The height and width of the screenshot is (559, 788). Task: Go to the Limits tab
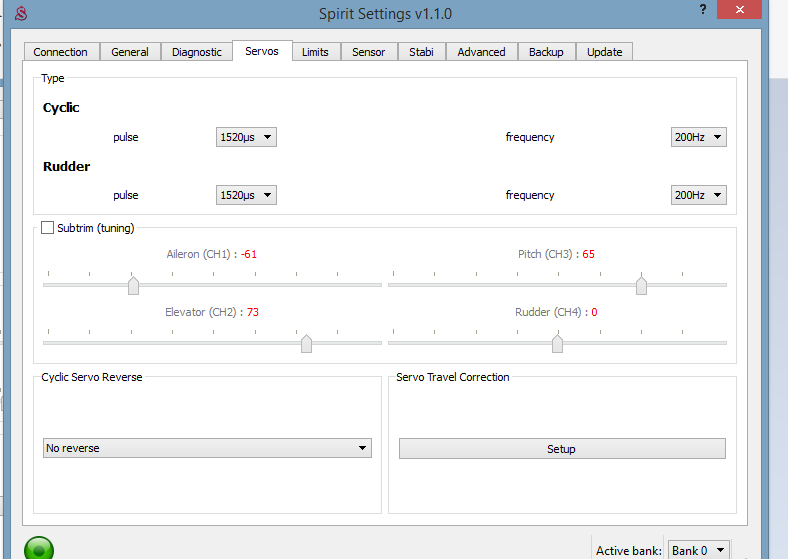tap(315, 52)
